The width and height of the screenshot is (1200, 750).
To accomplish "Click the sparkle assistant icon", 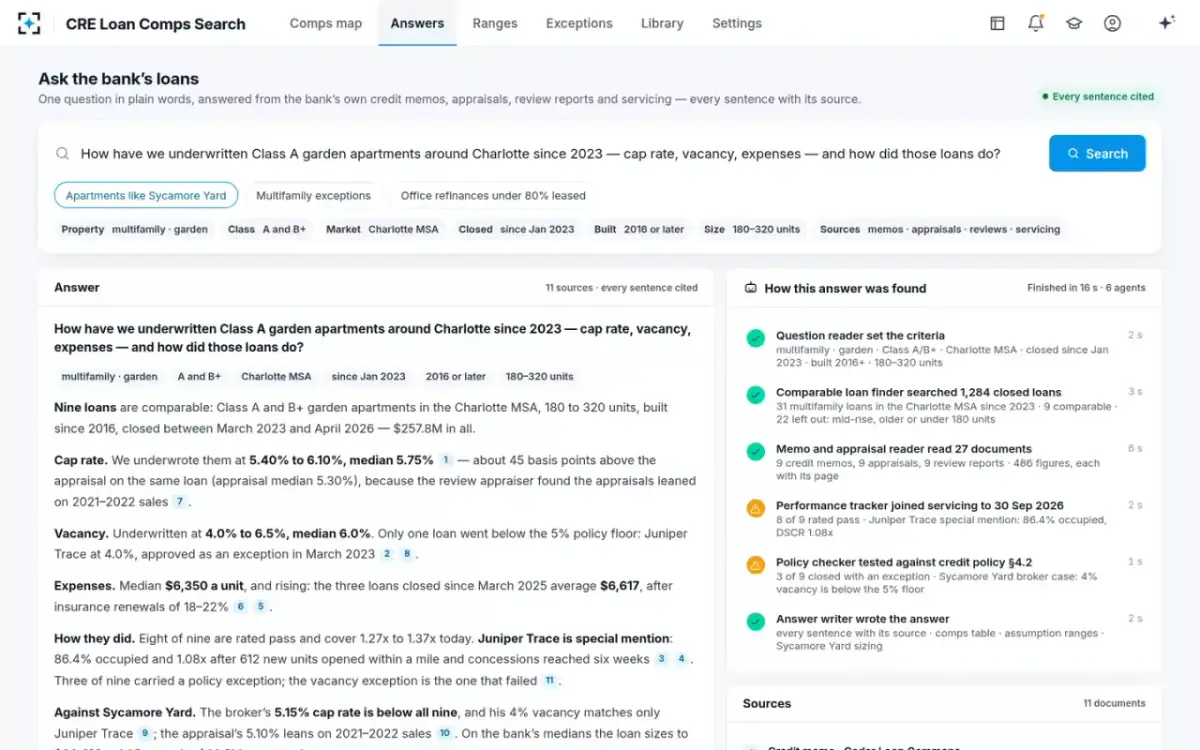I will click(1166, 23).
